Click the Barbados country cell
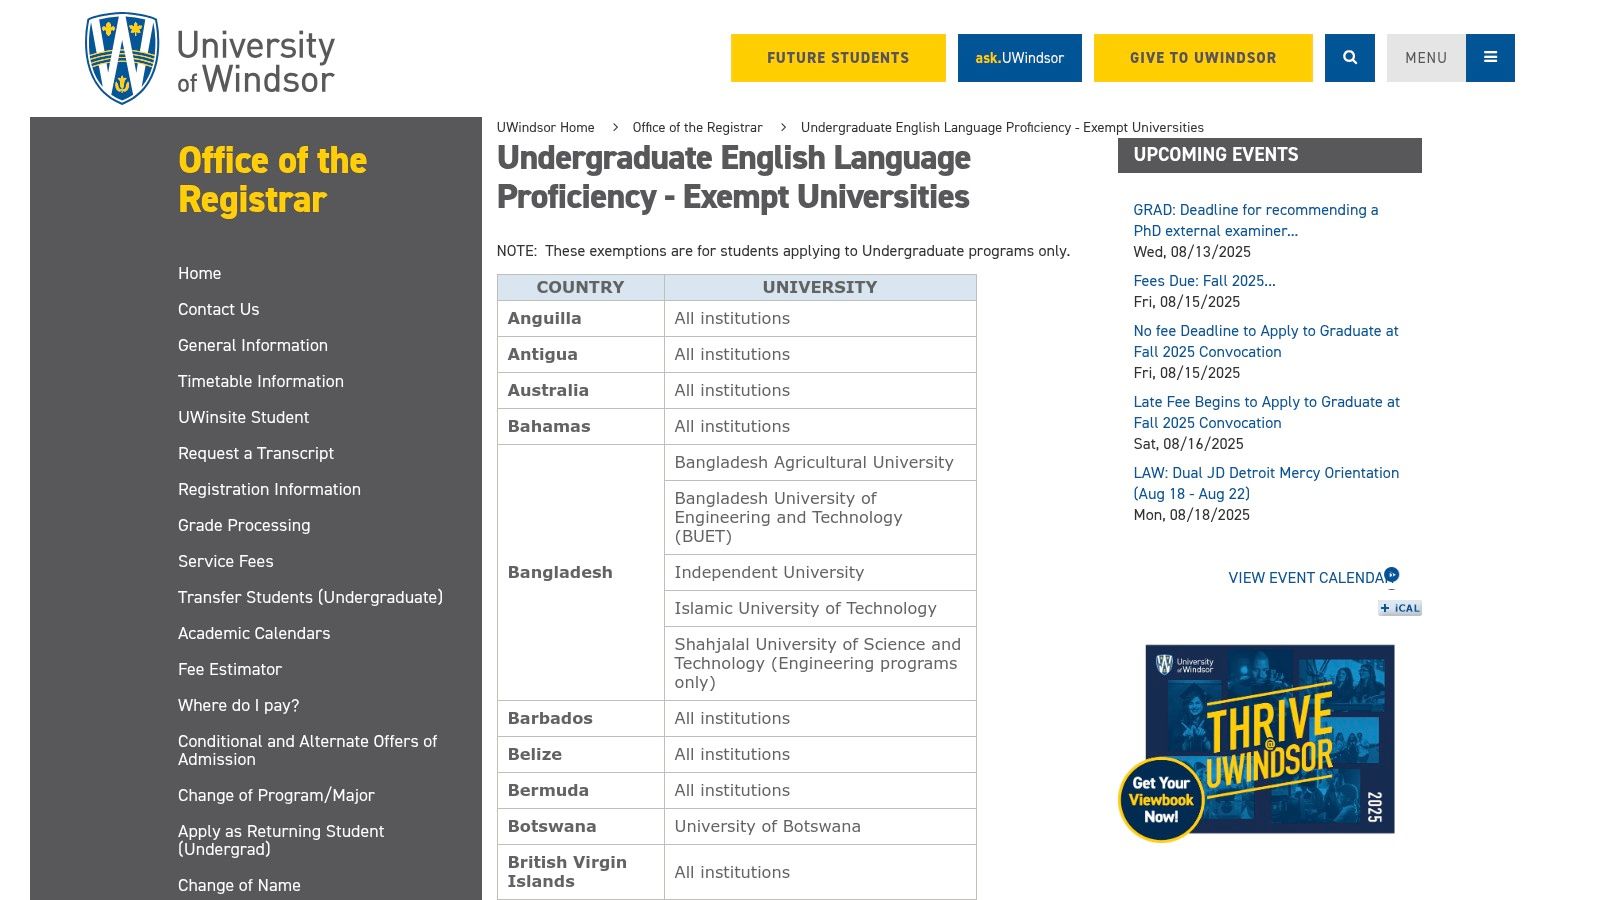The height and width of the screenshot is (900, 1600). 580,718
